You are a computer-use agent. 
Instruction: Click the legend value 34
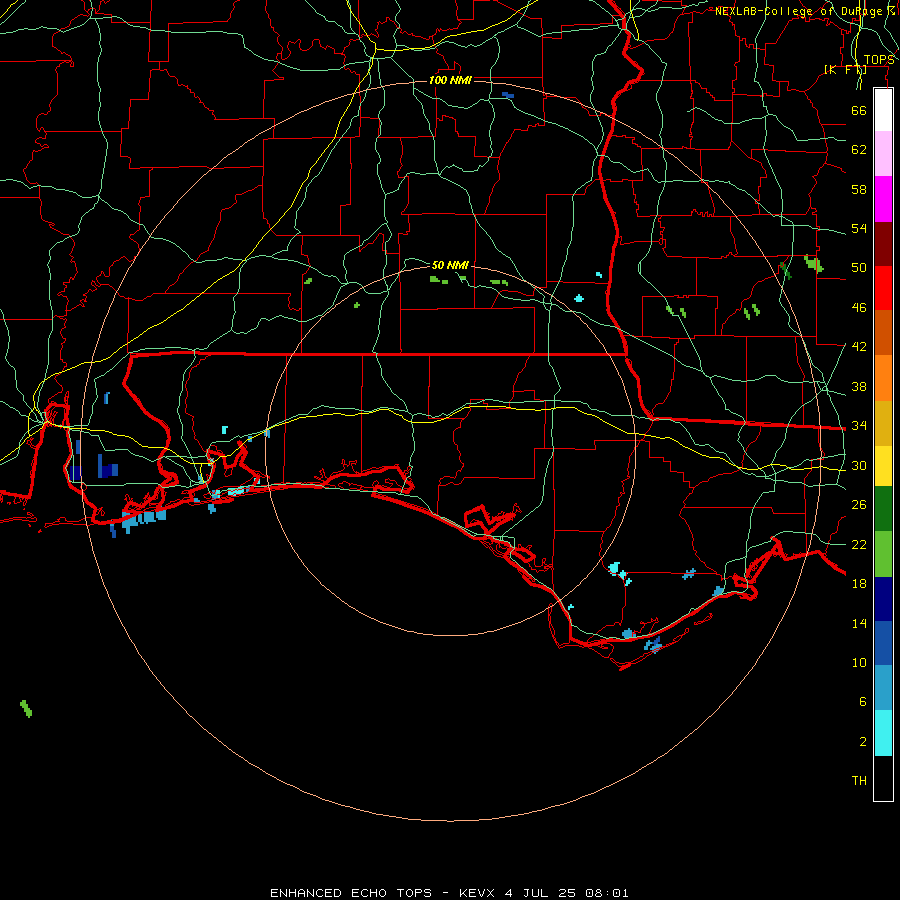click(x=859, y=426)
